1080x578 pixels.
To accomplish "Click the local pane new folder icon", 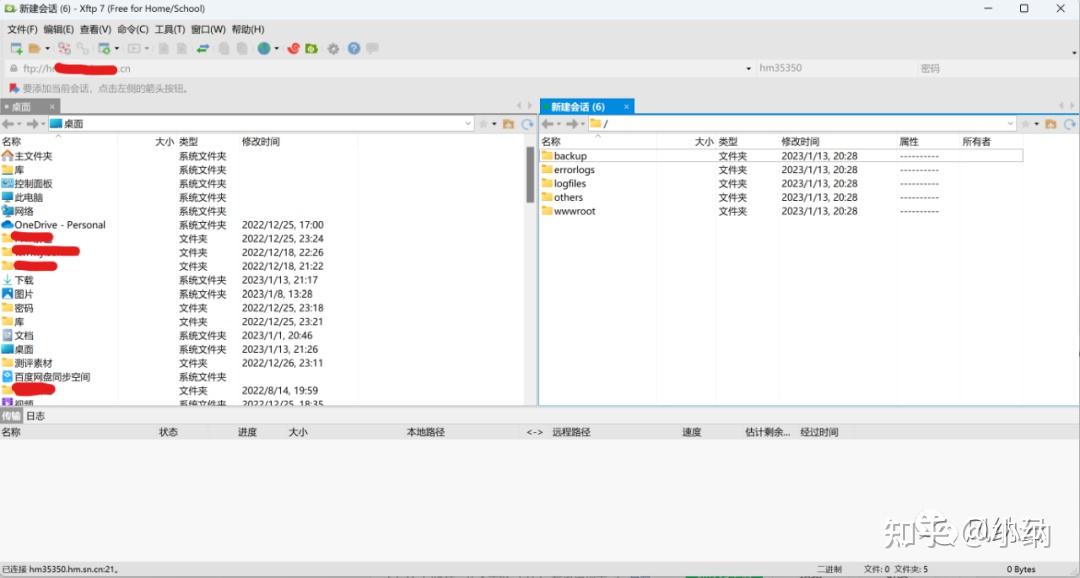I will pyautogui.click(x=508, y=124).
